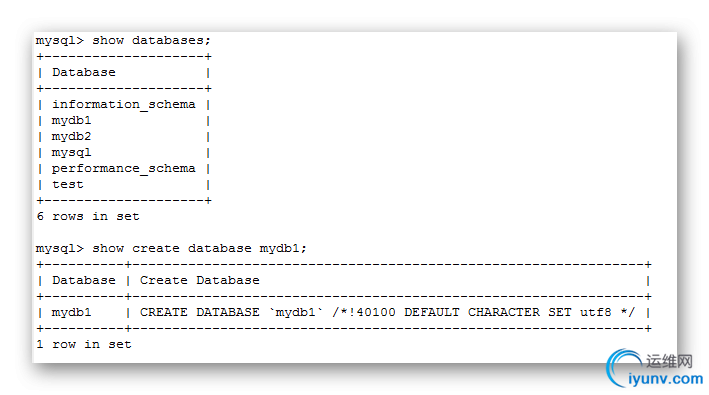Click the 'Create Database' column header
This screenshot has width=709, height=395.
point(199,281)
